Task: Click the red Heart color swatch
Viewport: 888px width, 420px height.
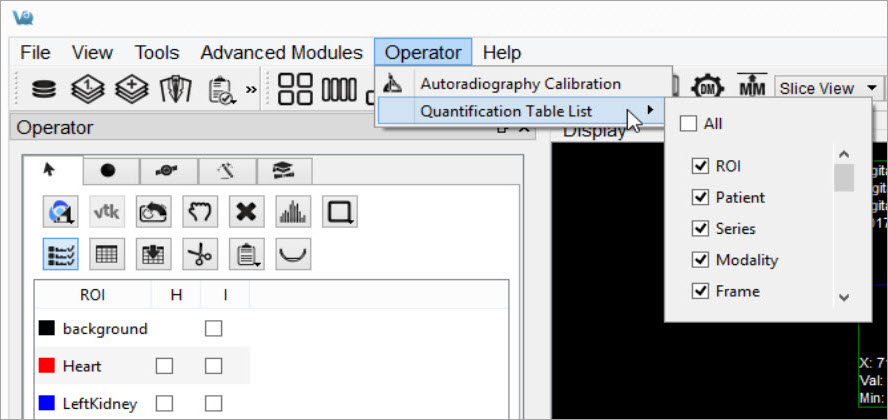Action: coord(46,366)
